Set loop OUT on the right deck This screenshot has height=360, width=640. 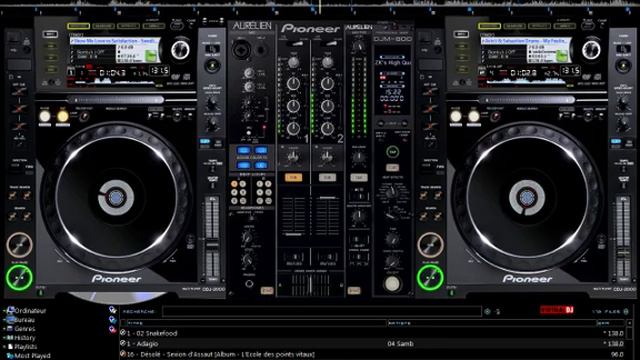(473, 116)
